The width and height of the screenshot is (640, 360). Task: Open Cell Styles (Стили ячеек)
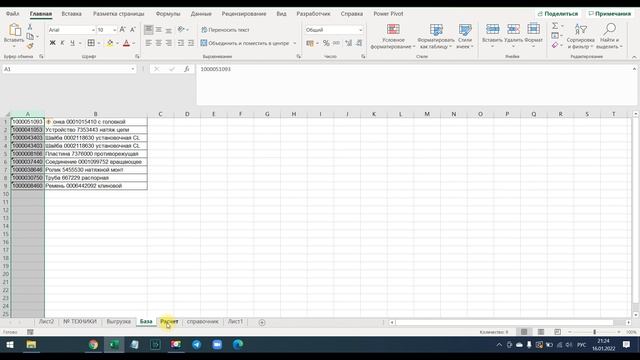[x=465, y=36]
